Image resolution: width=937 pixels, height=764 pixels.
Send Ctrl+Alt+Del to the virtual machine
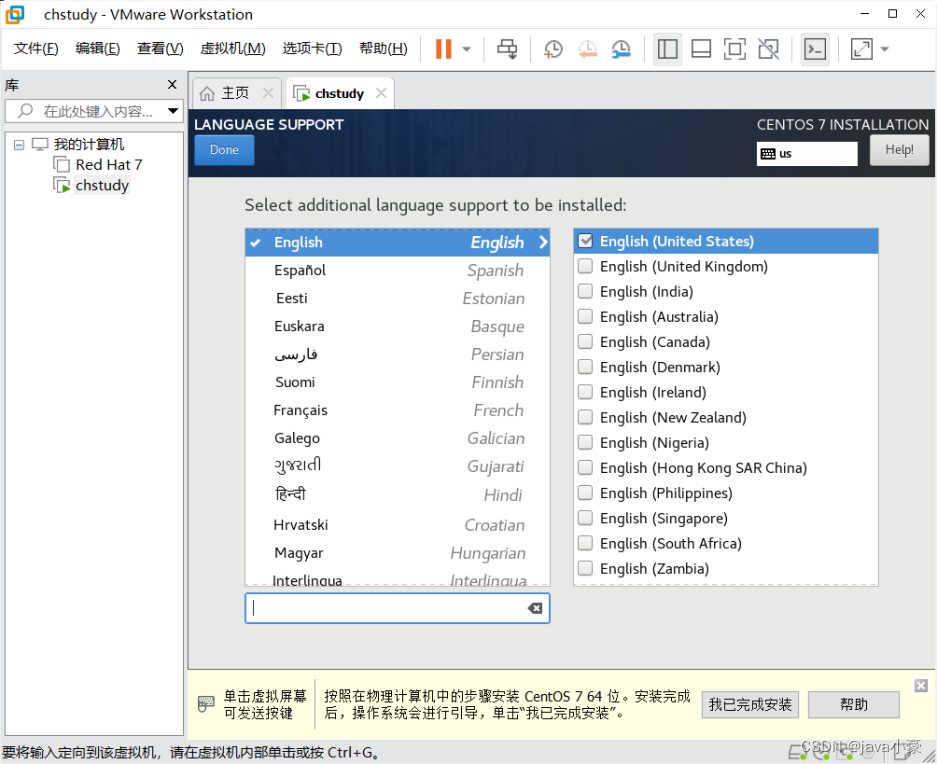coord(507,49)
